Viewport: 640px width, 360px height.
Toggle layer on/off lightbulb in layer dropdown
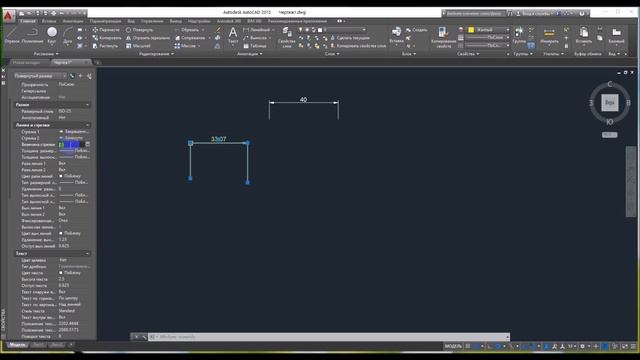click(x=301, y=30)
